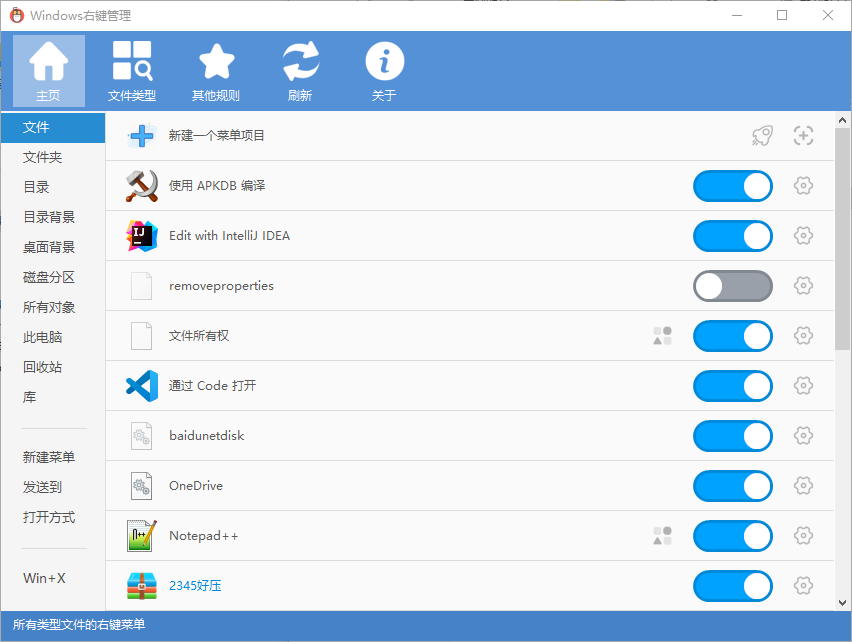This screenshot has width=852, height=642.
Task: Click the IntelliJ IDEA icon
Action: click(x=142, y=236)
